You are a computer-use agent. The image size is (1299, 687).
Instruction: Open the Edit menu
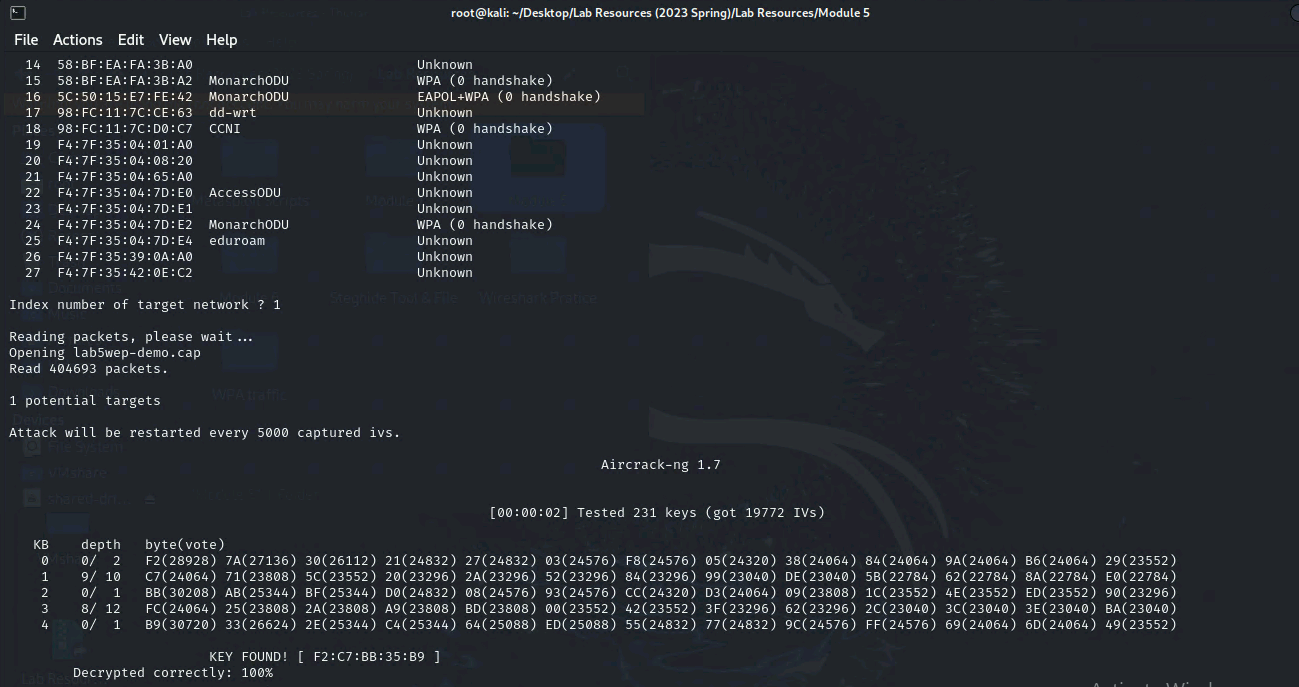[x=131, y=40]
